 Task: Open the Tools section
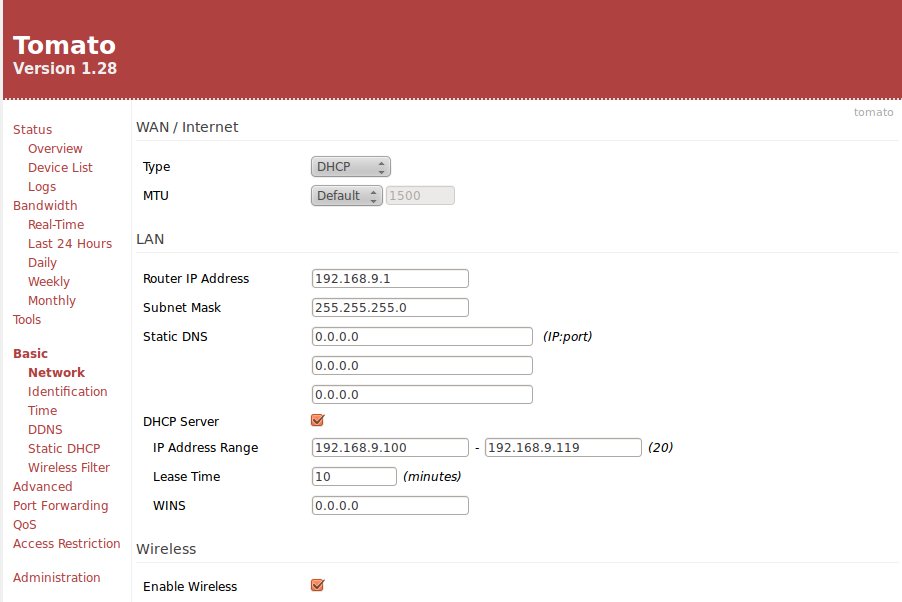(27, 319)
